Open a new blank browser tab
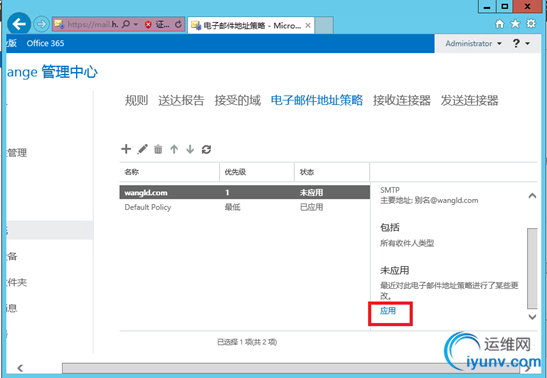 click(324, 25)
